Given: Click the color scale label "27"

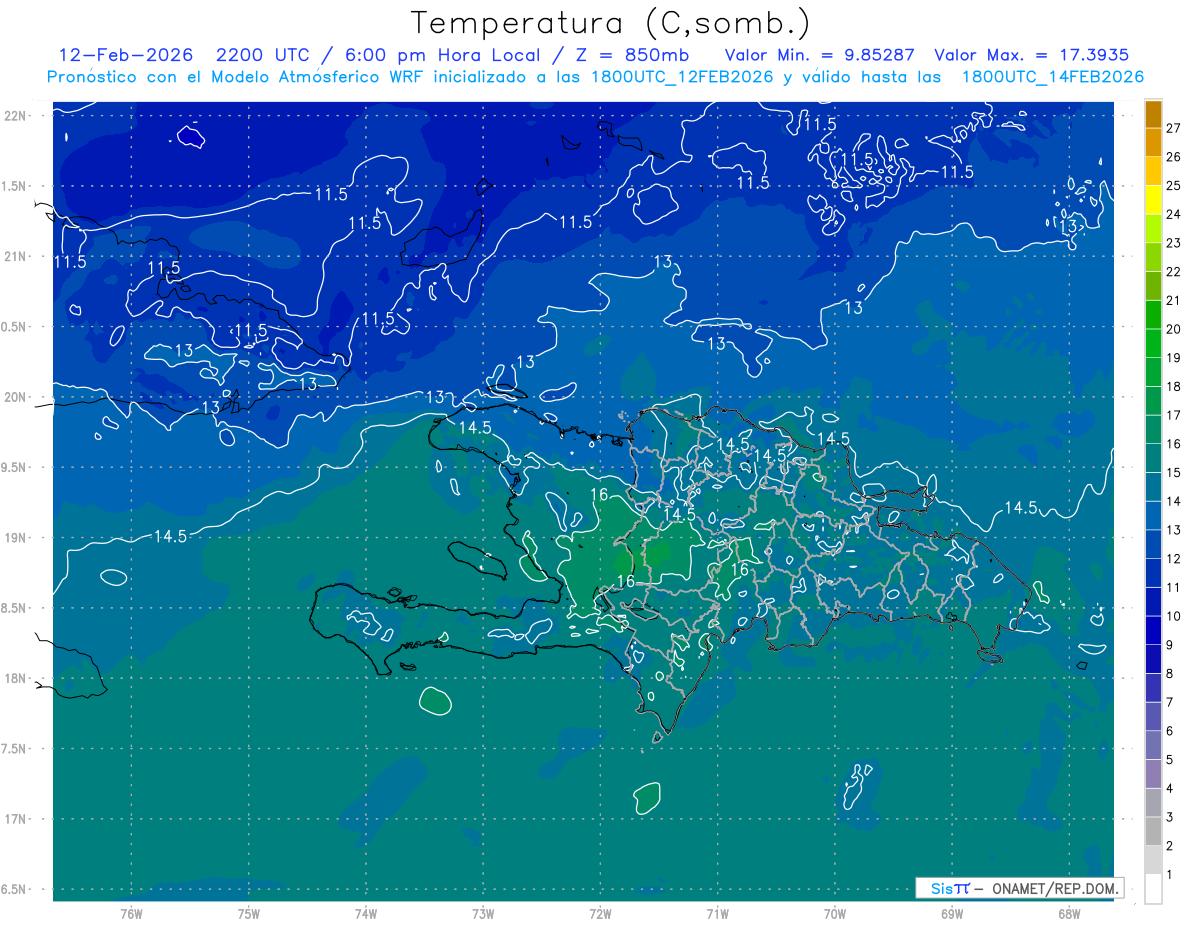Looking at the screenshot, I should (1174, 128).
